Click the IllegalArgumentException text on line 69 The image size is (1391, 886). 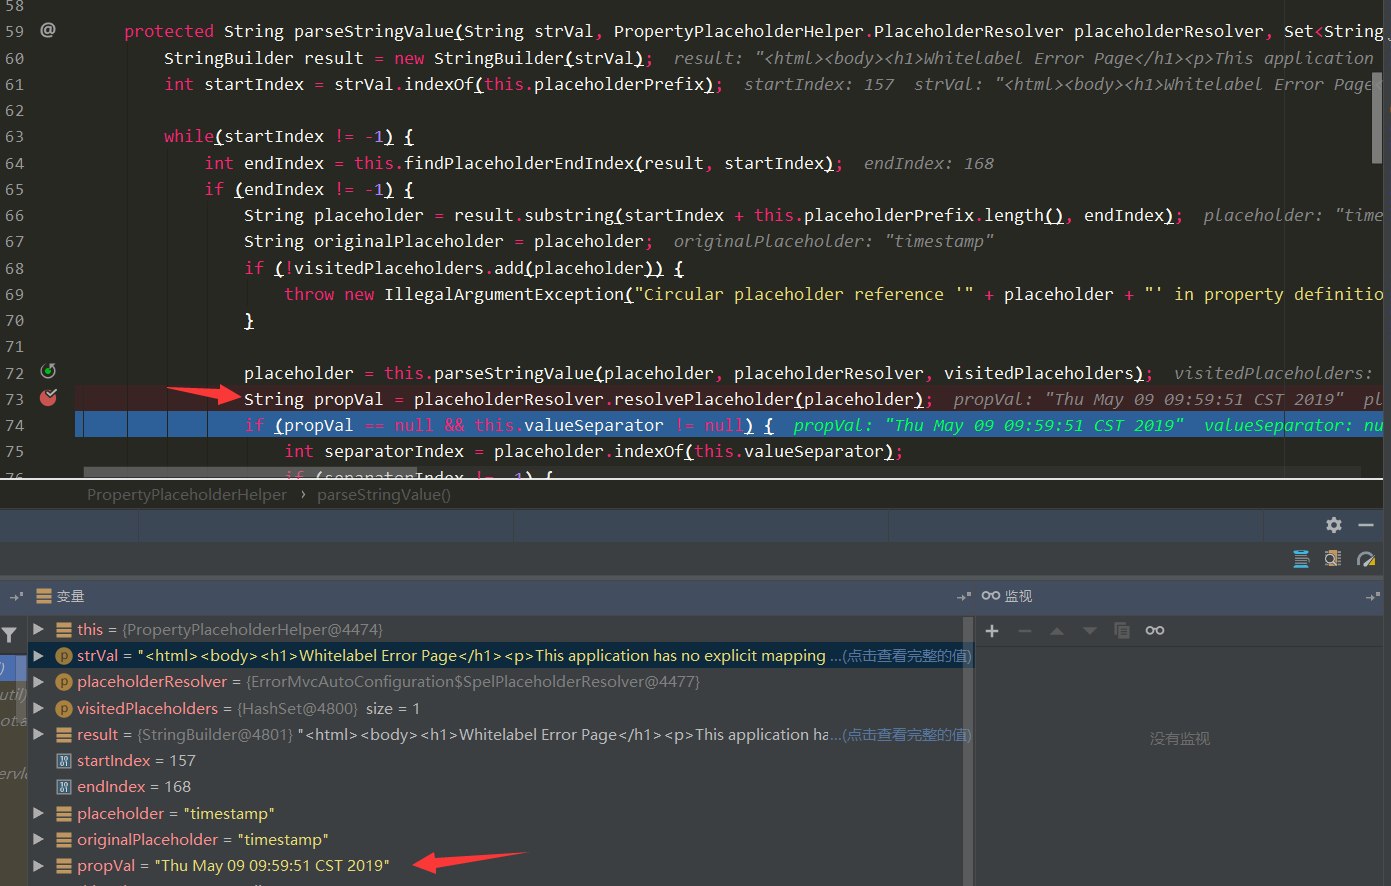(x=504, y=294)
